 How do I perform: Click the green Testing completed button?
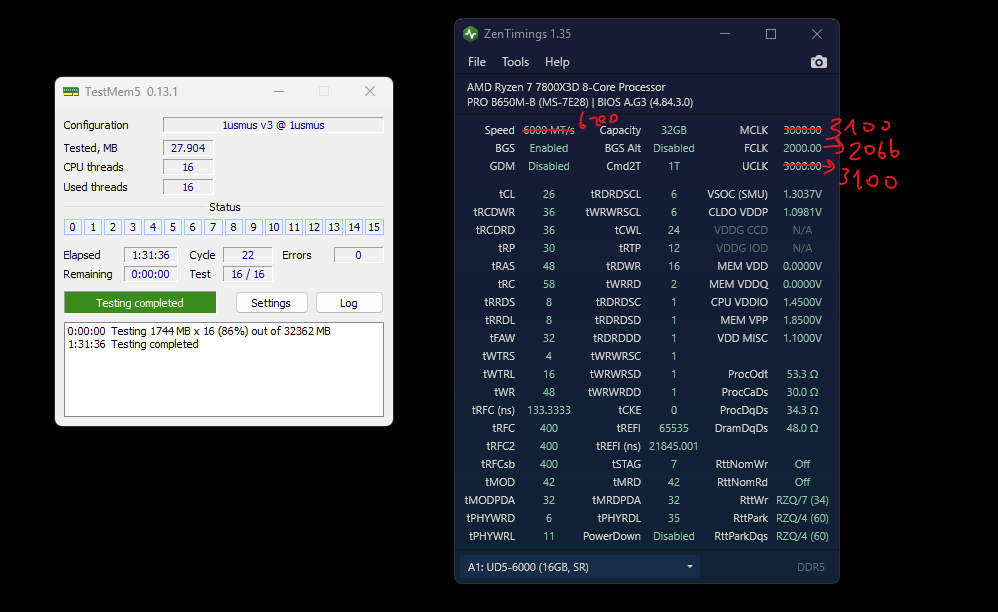(x=140, y=303)
